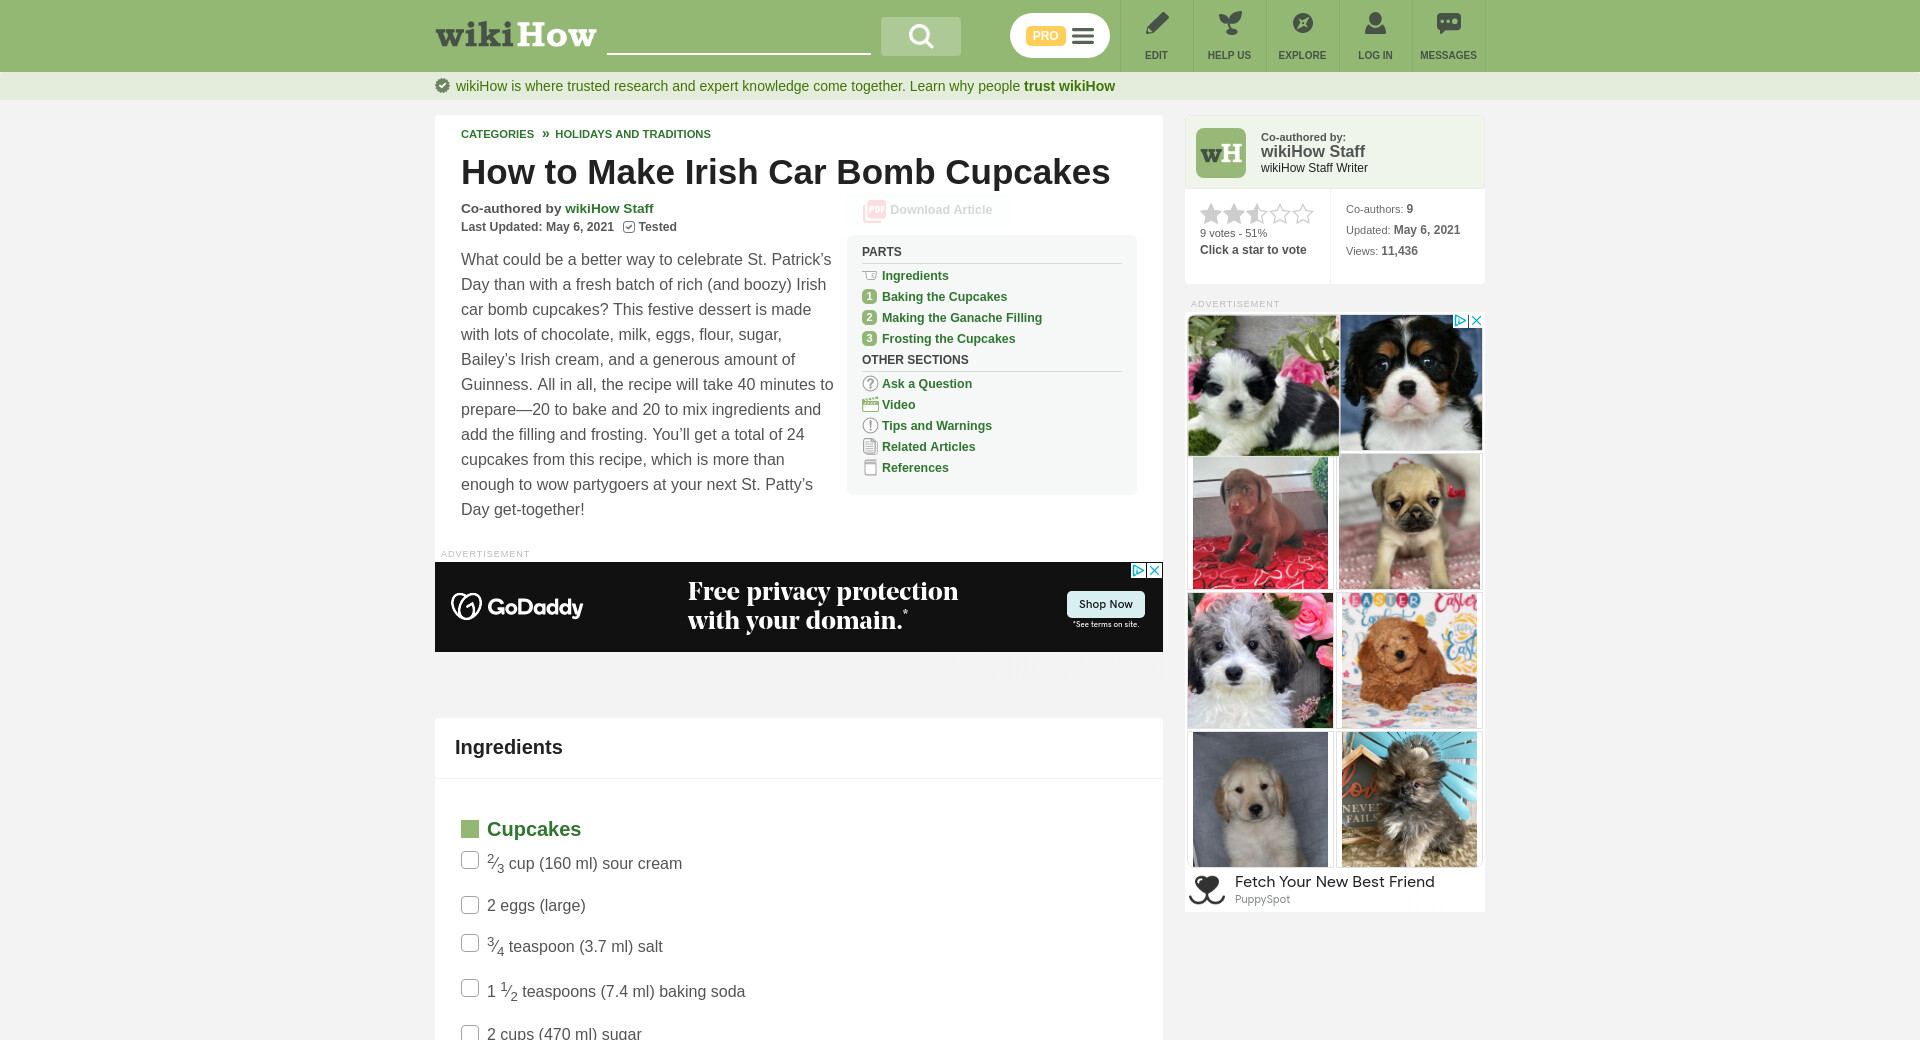The width and height of the screenshot is (1920, 1040).
Task: Open the Explore compass icon
Action: point(1302,23)
